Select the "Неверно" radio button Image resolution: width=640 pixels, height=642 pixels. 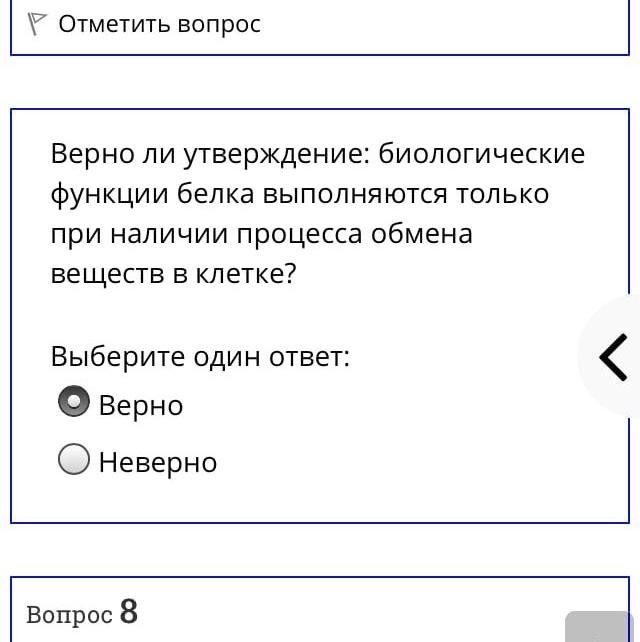[74, 459]
